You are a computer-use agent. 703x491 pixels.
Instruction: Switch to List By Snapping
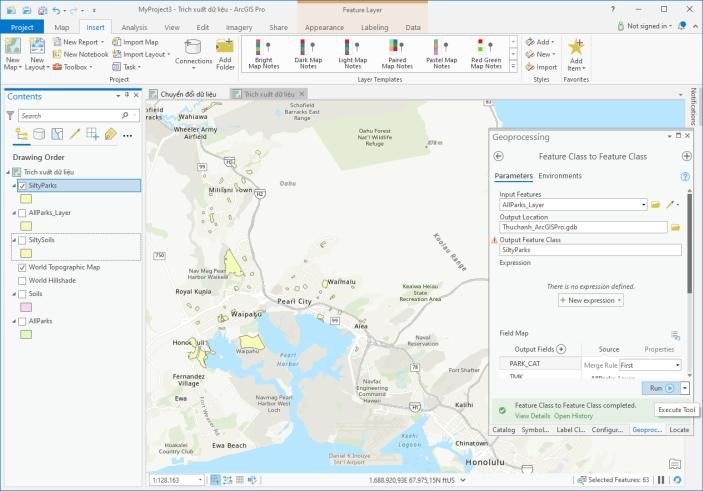(92, 134)
